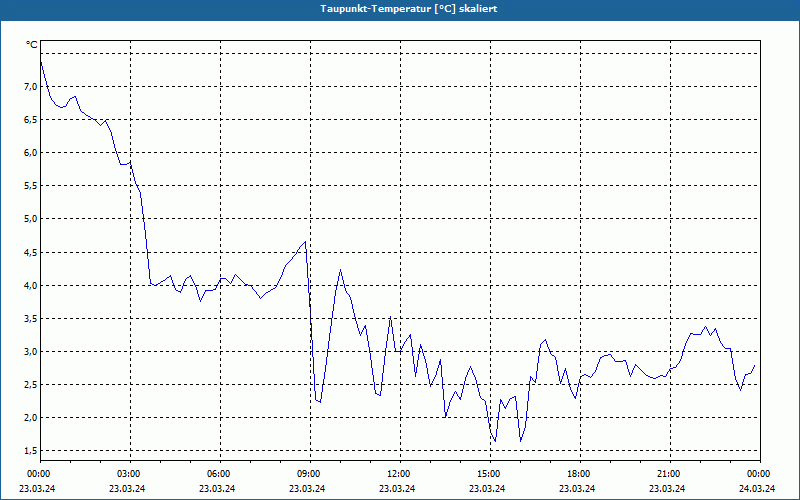This screenshot has height=500, width=800.
Task: Click the curve's lowest dip just after 15:00
Action: 495,441
